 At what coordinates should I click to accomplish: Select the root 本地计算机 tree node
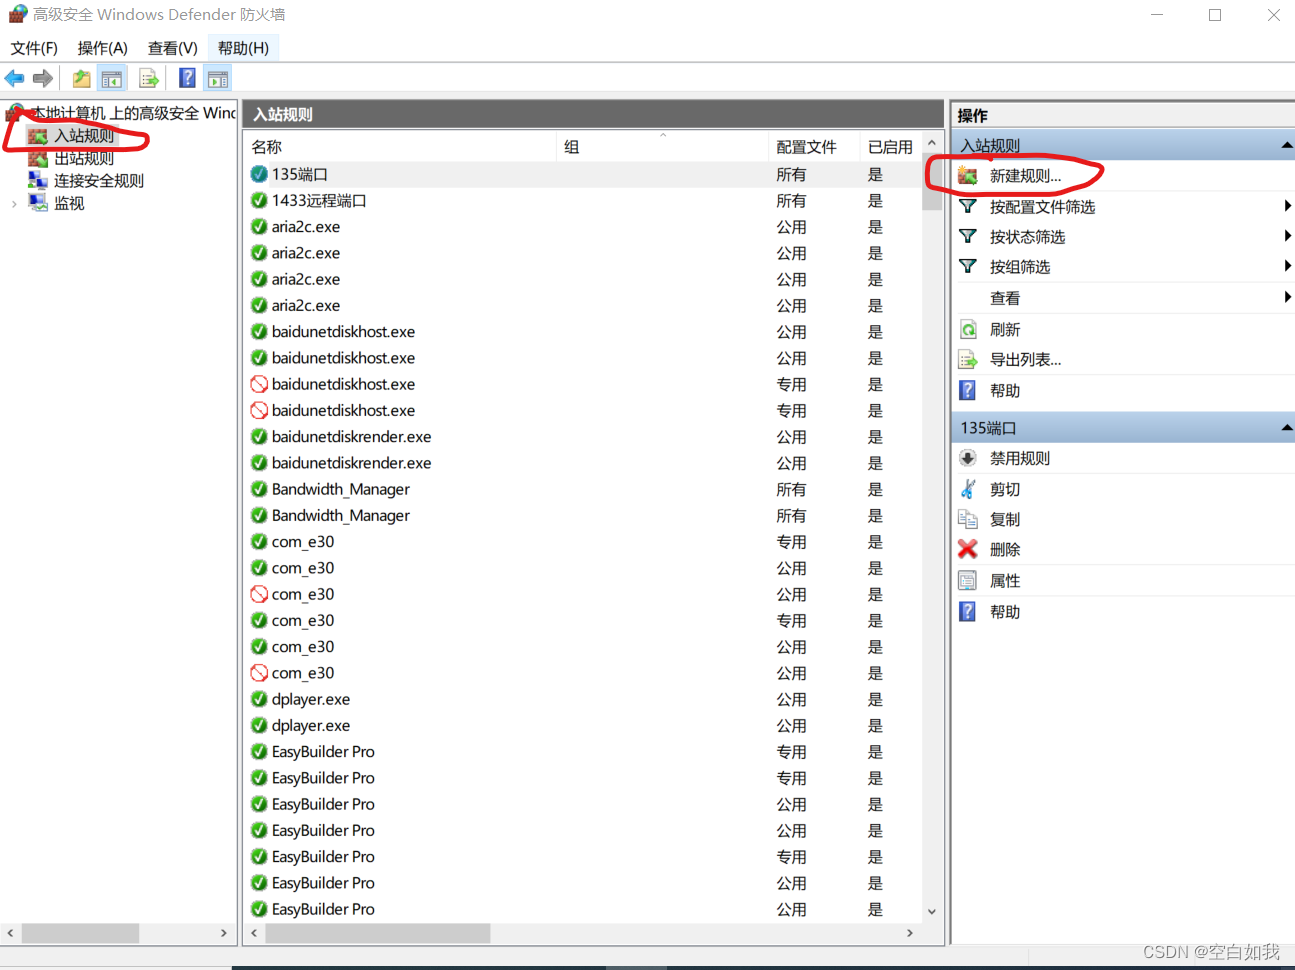coord(133,113)
